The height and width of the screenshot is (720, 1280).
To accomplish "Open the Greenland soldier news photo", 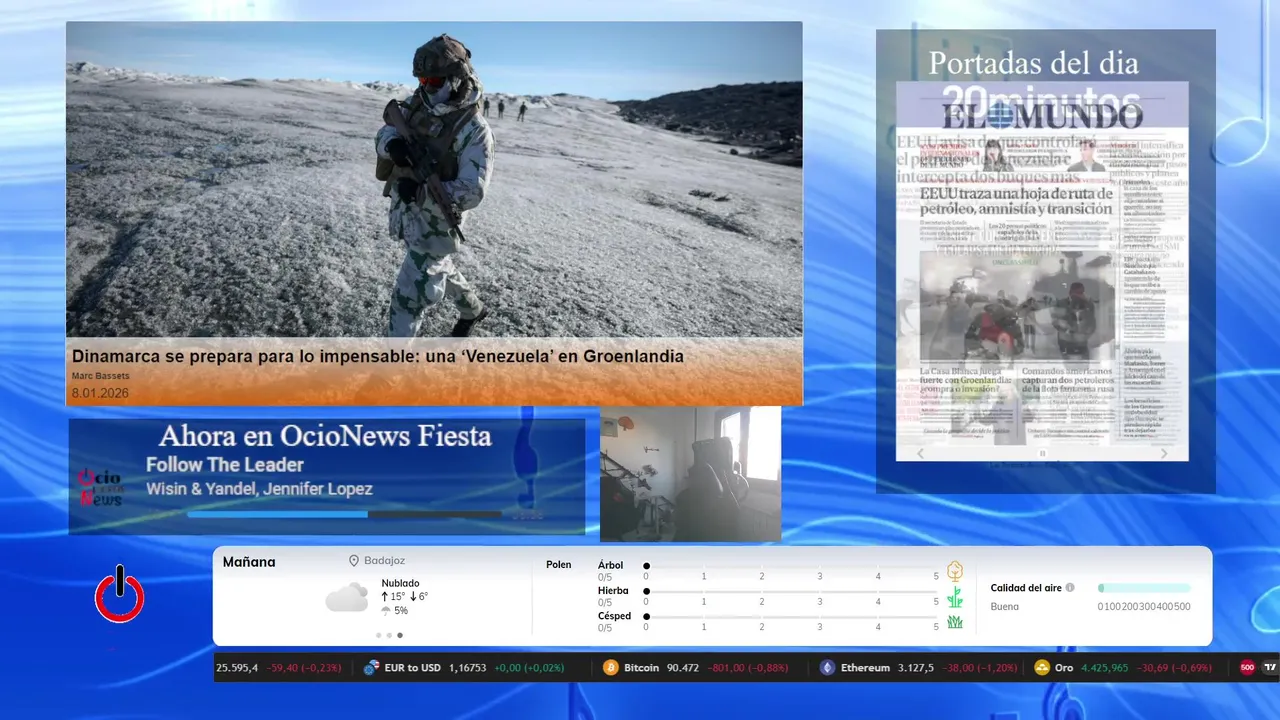I will [434, 180].
